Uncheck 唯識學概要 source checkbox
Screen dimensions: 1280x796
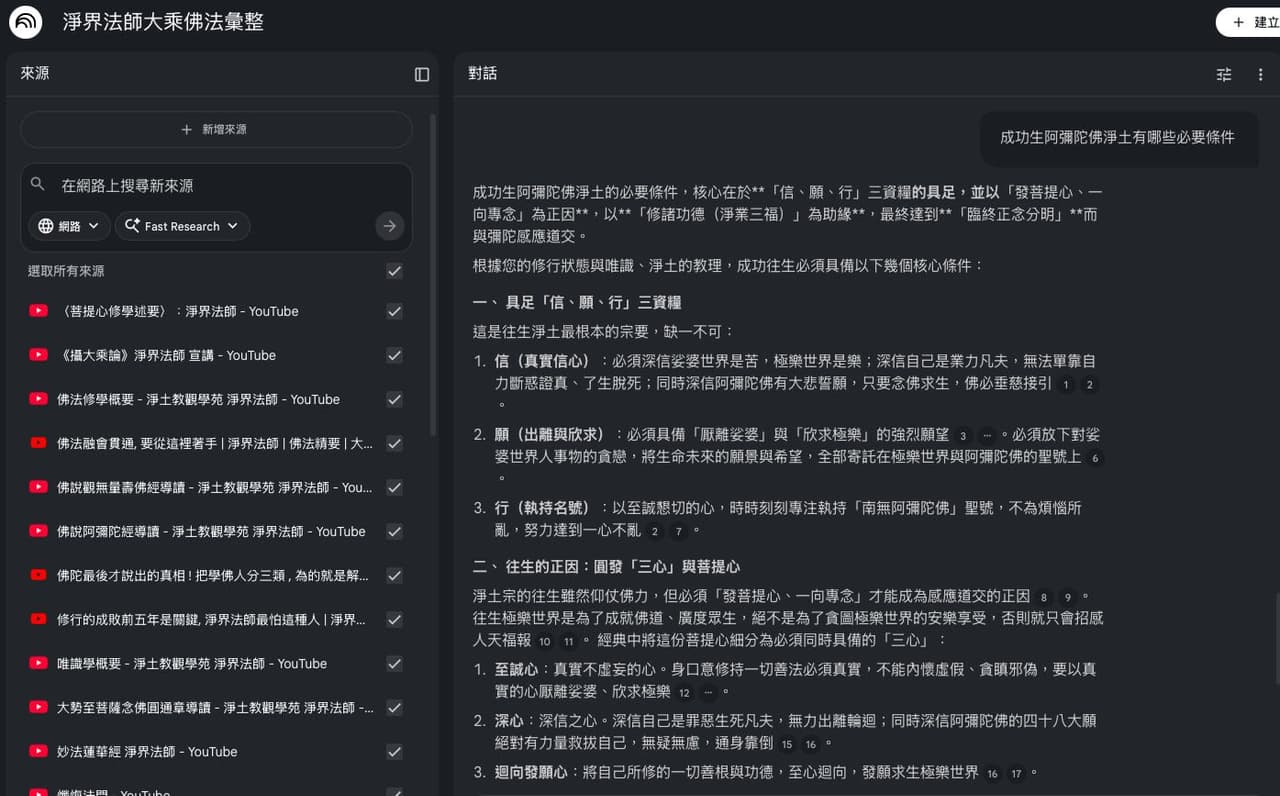tap(394, 663)
